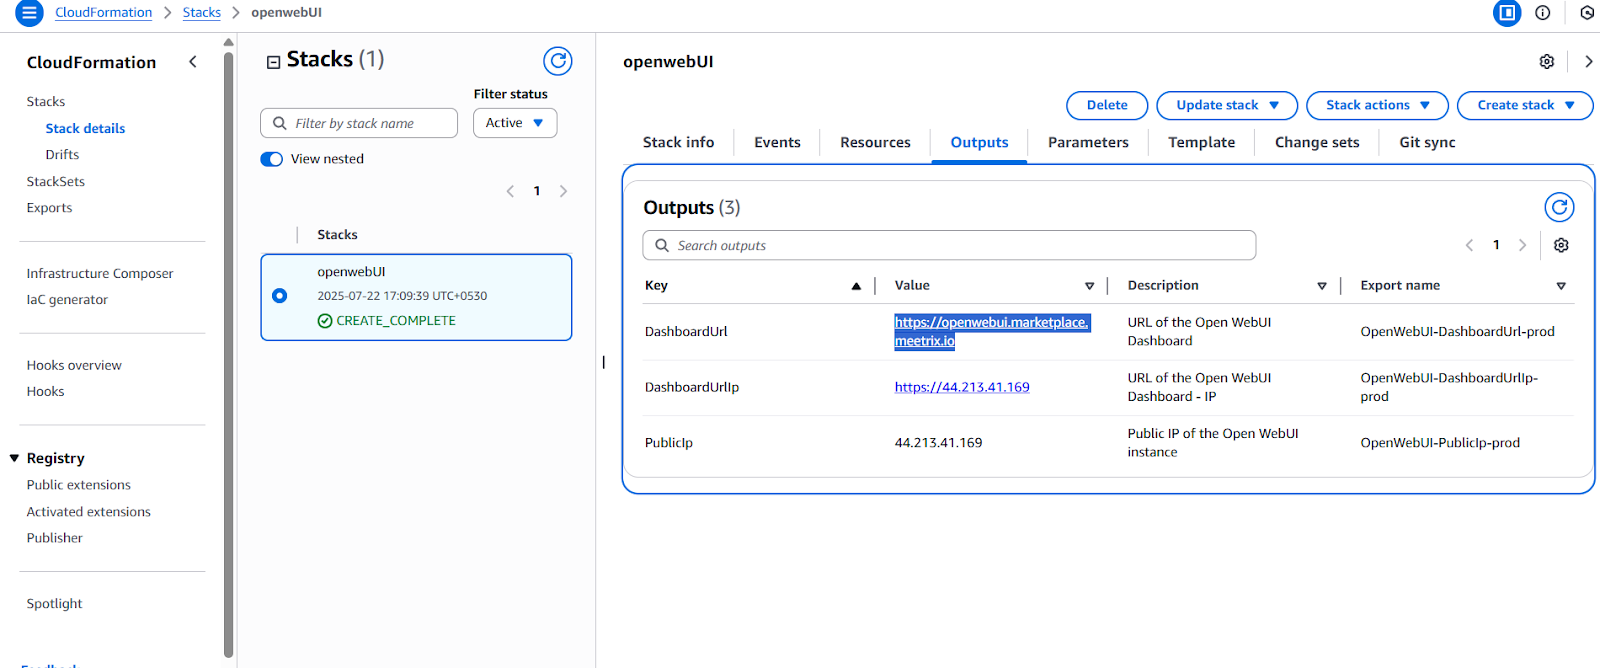Delete the openwebUI stack
Image resolution: width=1600 pixels, height=668 pixels.
[1107, 105]
